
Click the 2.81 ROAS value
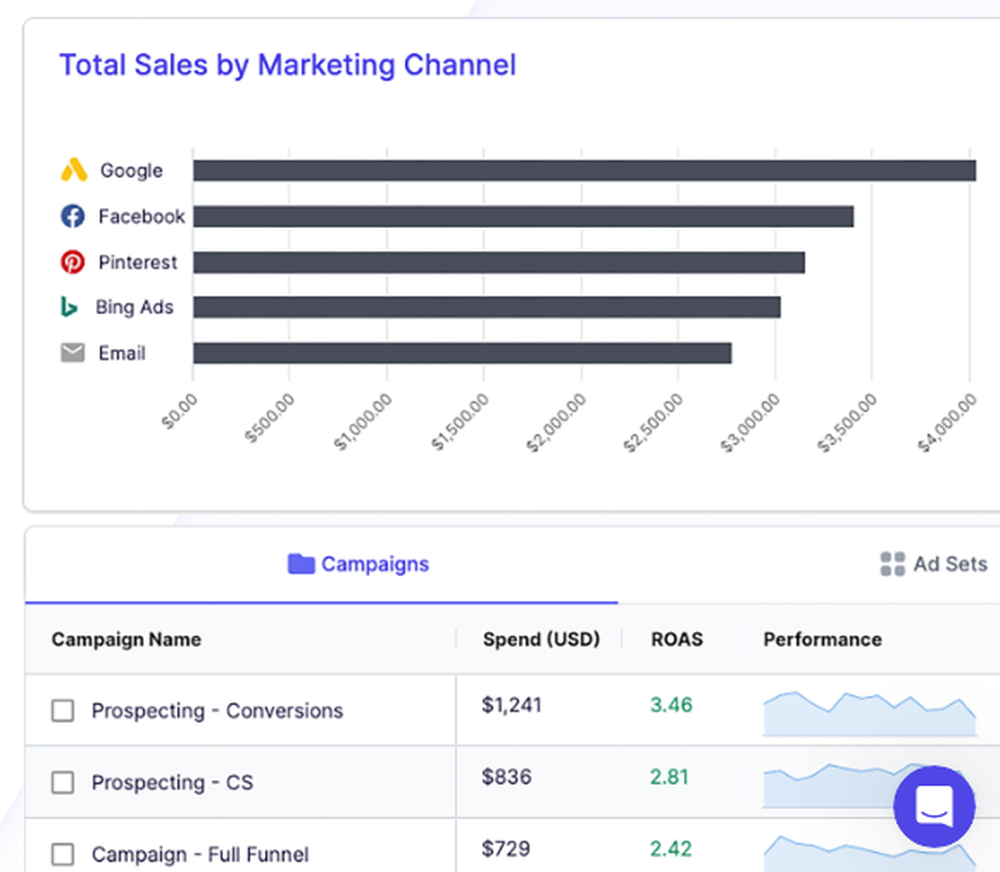pos(669,777)
